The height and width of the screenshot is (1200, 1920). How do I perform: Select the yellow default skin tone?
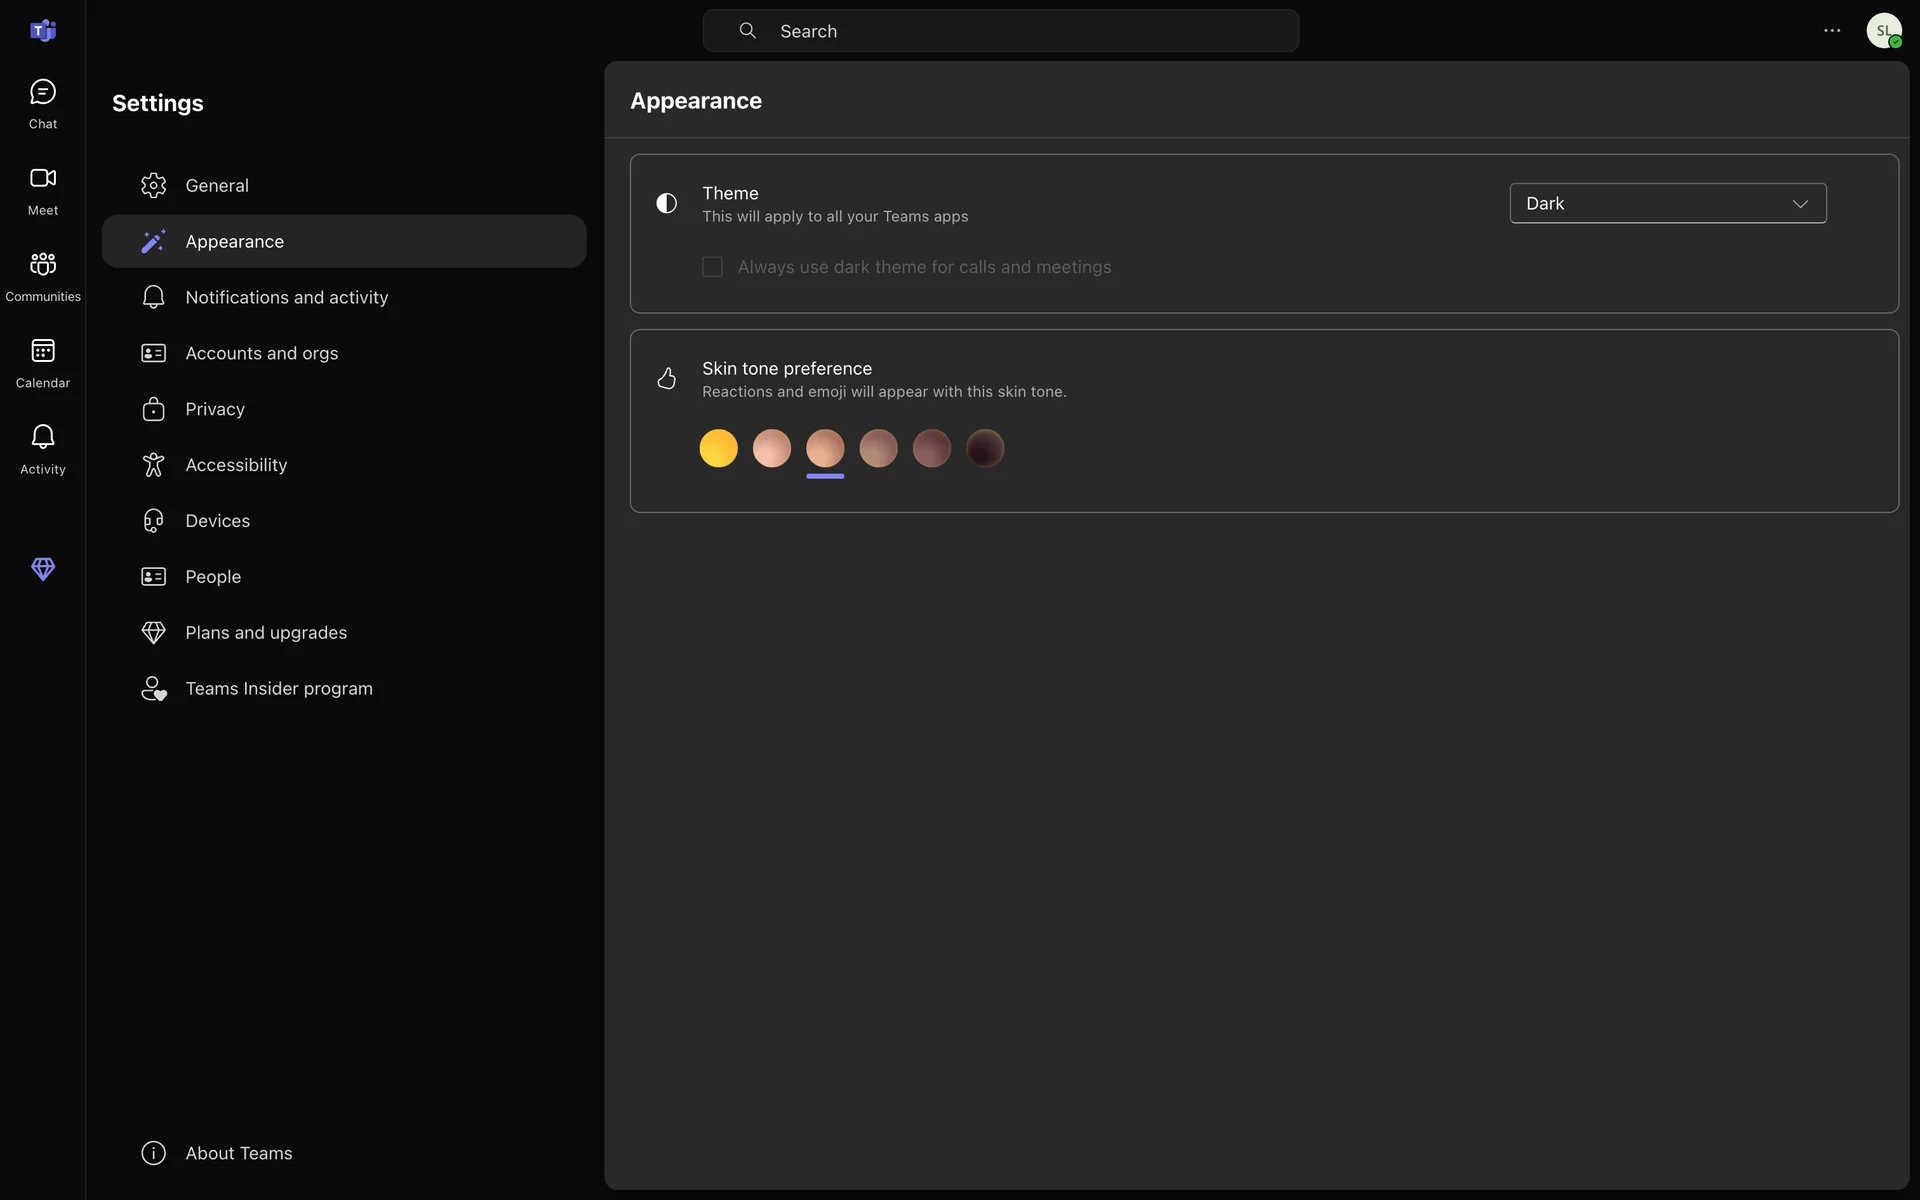tap(718, 448)
